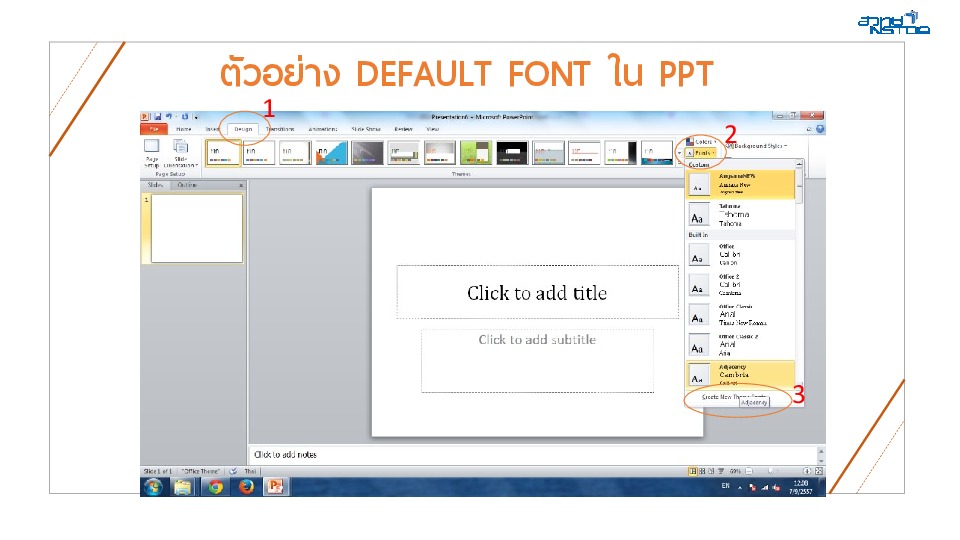The width and height of the screenshot is (960, 540).
Task: Choose the Adjacency Cambria font set
Action: click(x=740, y=374)
